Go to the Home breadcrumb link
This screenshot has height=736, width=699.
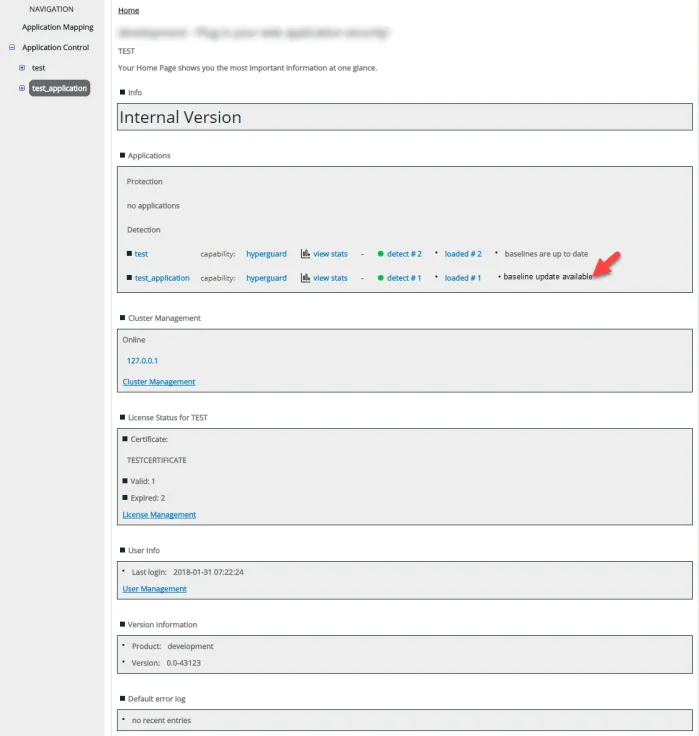pyautogui.click(x=129, y=10)
